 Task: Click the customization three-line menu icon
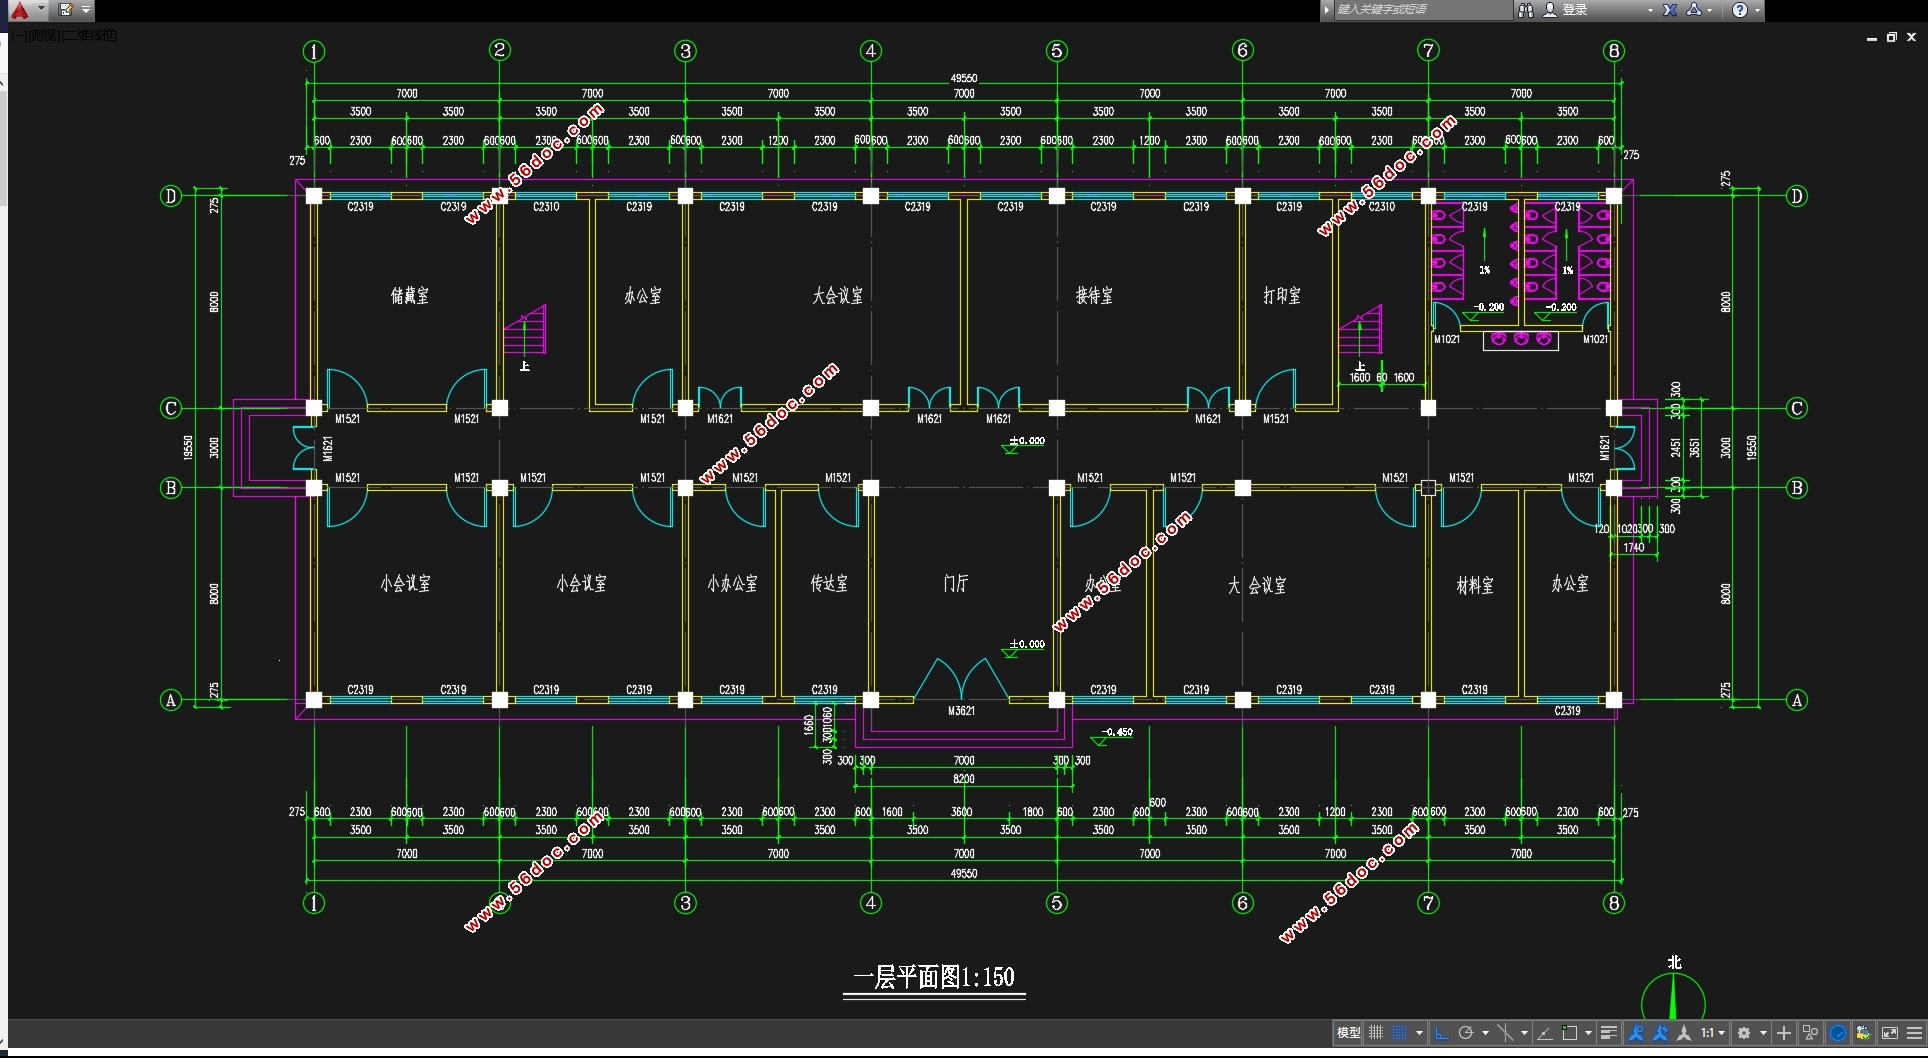coord(1914,1033)
